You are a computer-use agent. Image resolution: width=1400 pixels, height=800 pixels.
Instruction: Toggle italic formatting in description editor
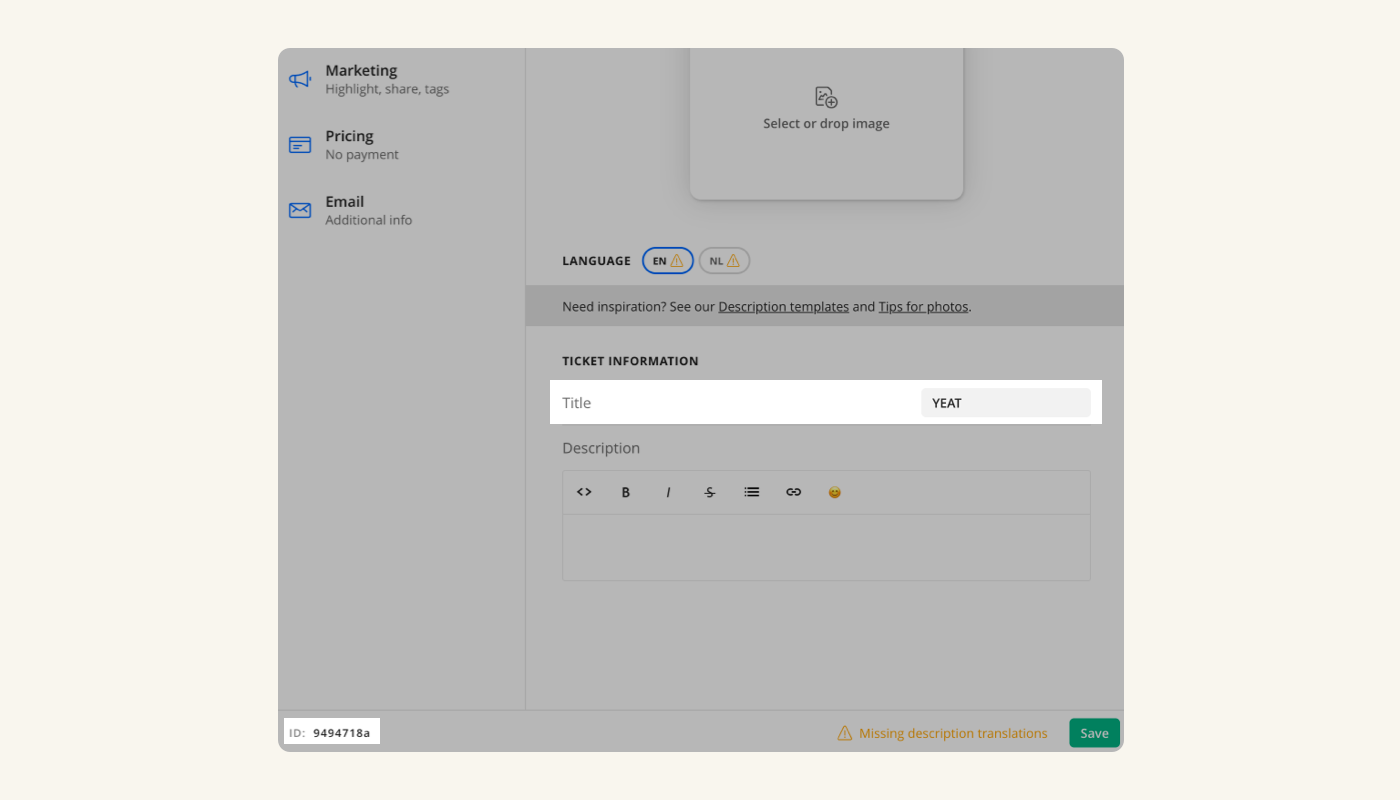pyautogui.click(x=668, y=492)
